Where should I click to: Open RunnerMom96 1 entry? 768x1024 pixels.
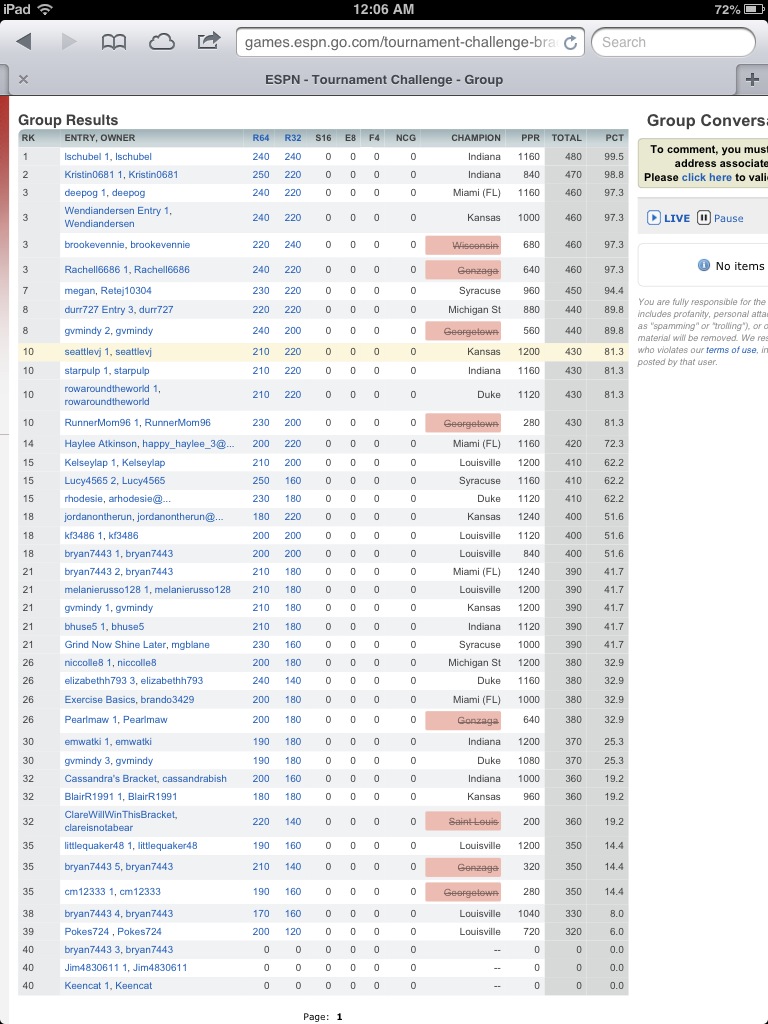tap(137, 423)
